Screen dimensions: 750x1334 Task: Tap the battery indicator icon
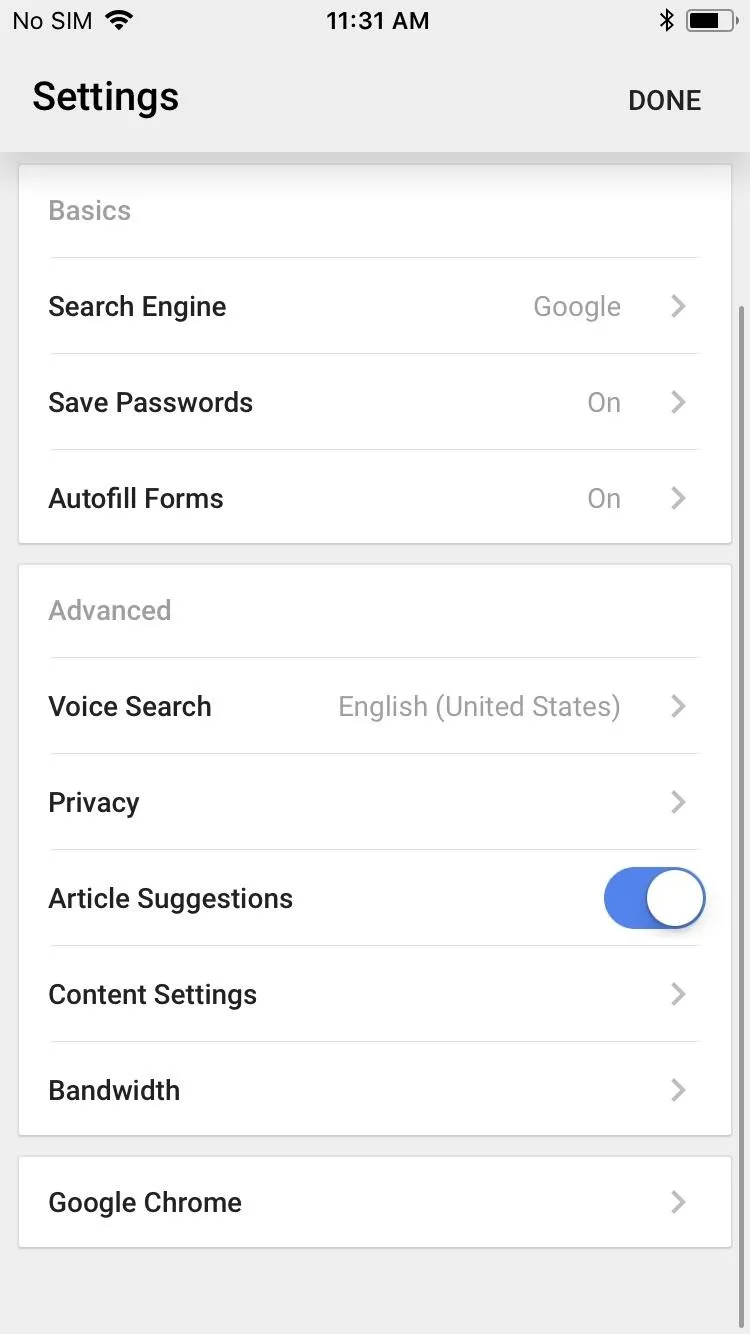[711, 20]
